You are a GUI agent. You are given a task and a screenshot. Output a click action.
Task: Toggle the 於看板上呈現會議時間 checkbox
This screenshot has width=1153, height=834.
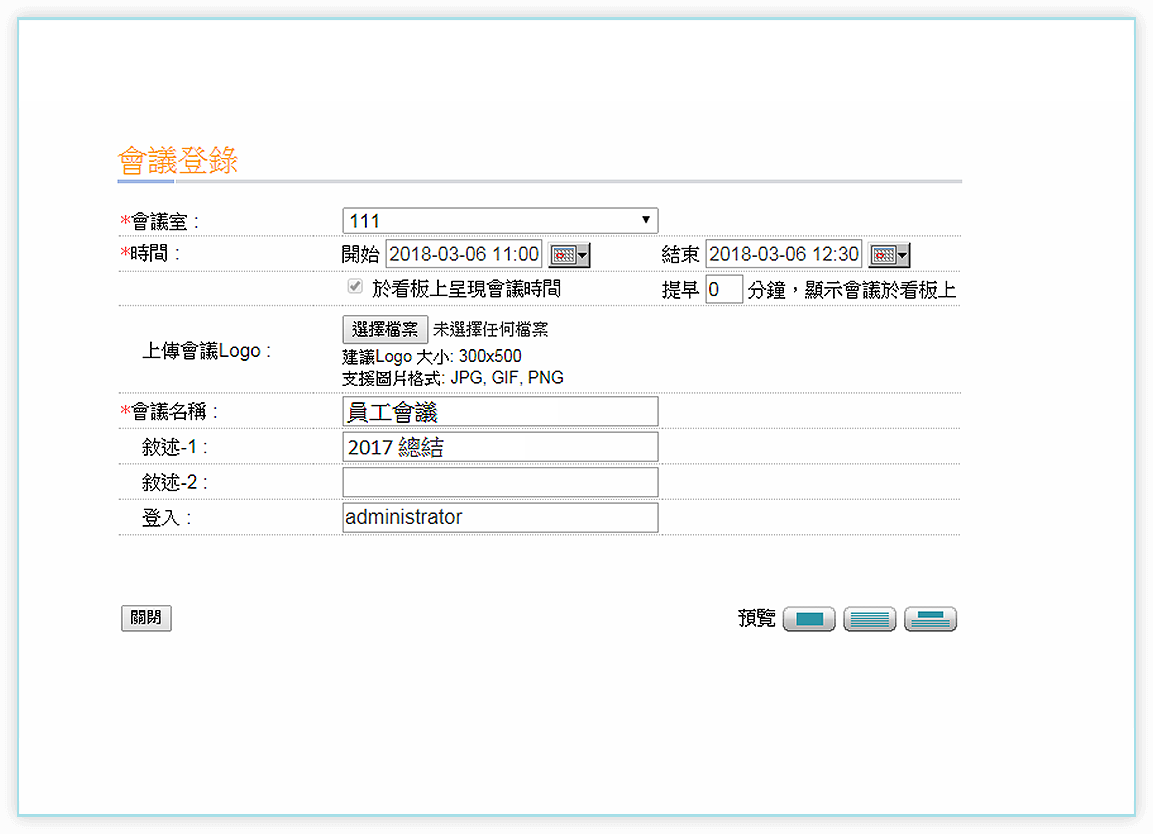pos(354,287)
